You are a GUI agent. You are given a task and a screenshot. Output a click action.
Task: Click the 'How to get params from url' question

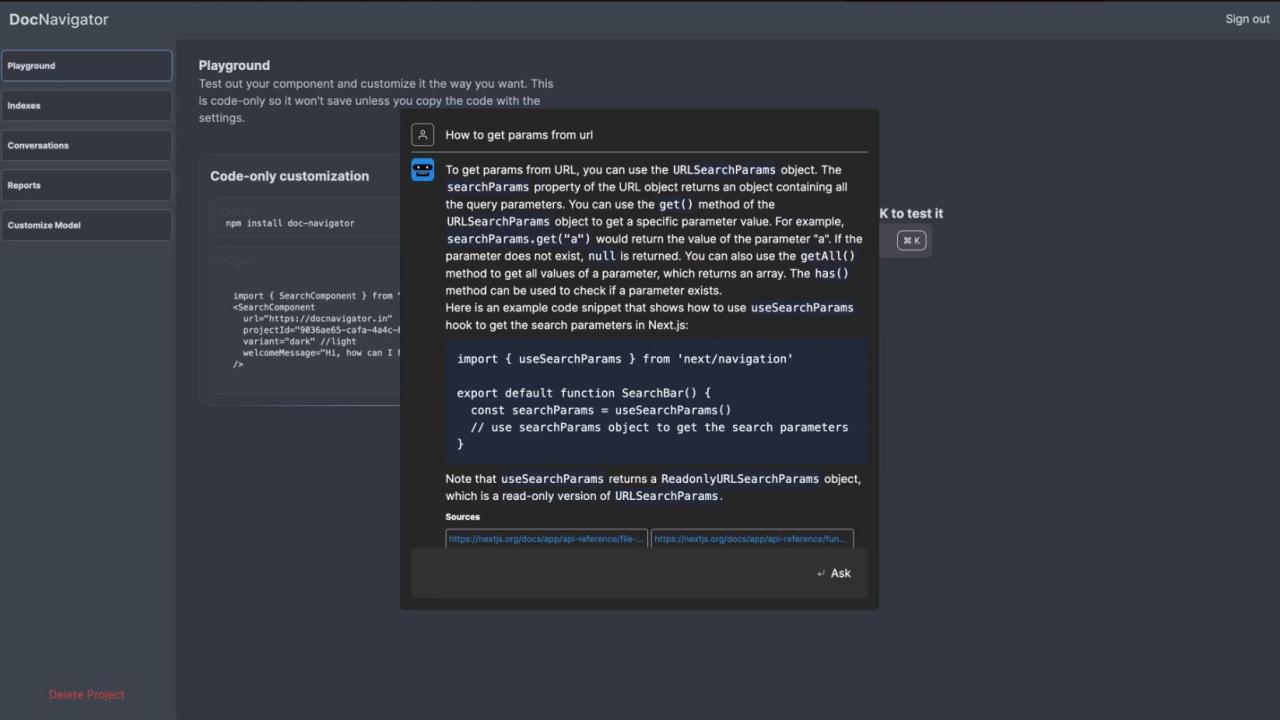pyautogui.click(x=519, y=135)
